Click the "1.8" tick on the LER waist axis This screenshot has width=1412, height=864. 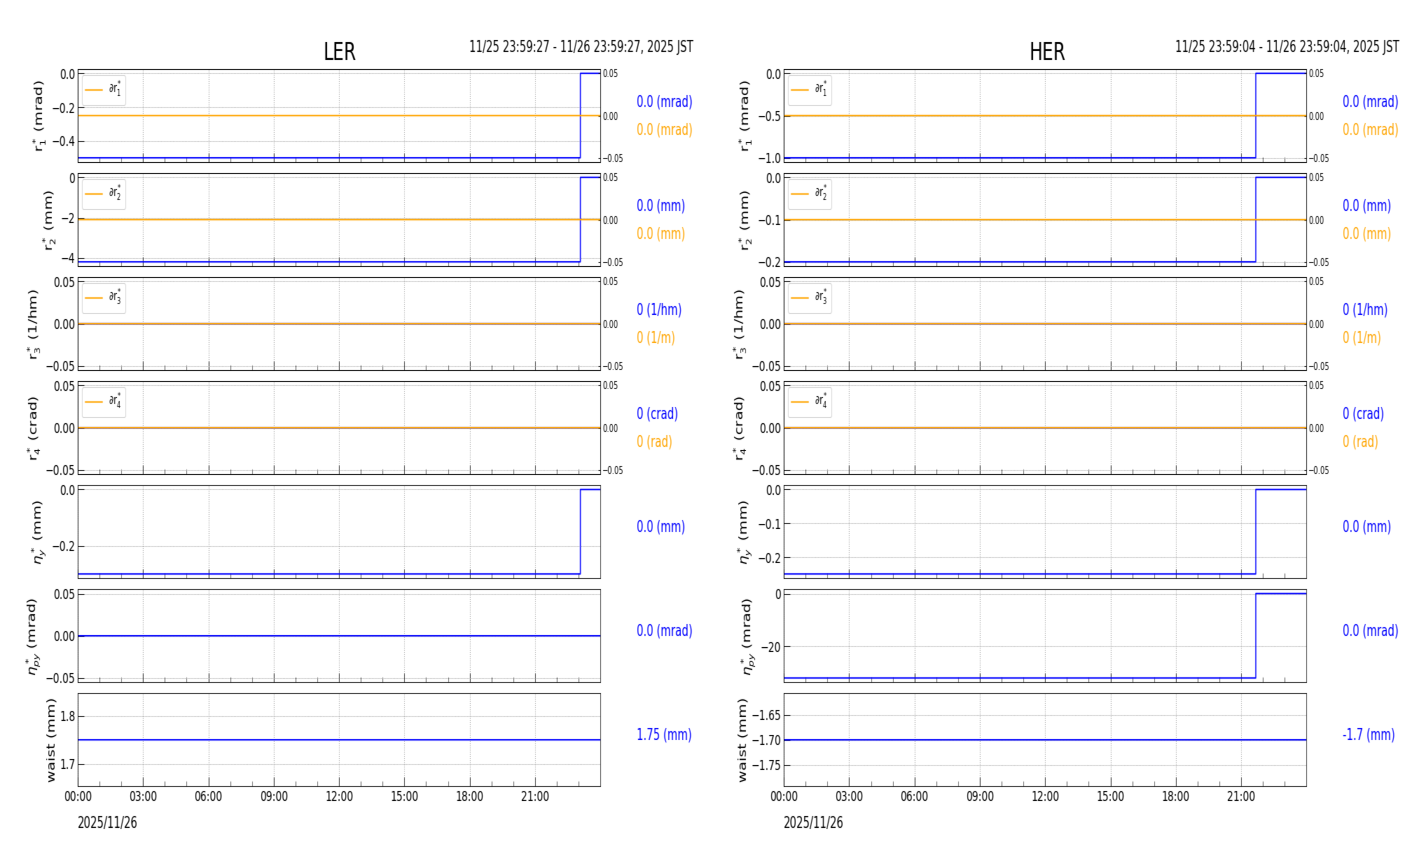68,716
